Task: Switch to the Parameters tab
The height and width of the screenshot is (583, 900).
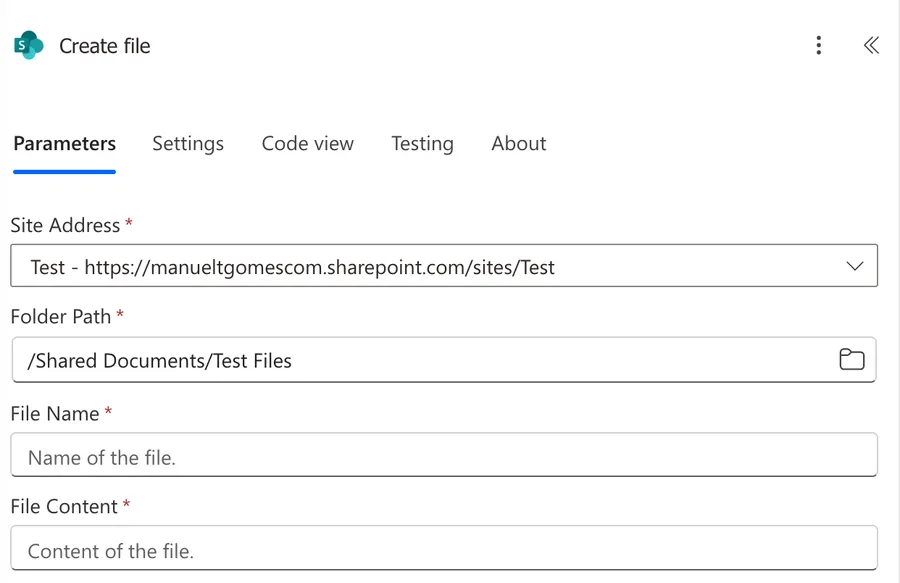Action: [65, 144]
